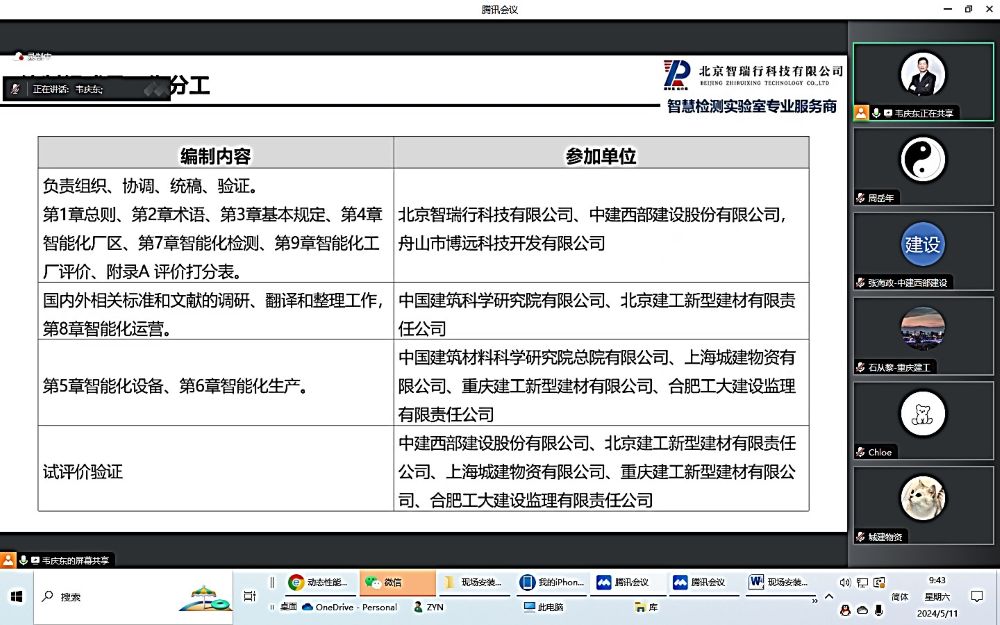The image size is (1000, 625).
Task: Click the microphone tray icon
Action: pyautogui.click(x=879, y=611)
